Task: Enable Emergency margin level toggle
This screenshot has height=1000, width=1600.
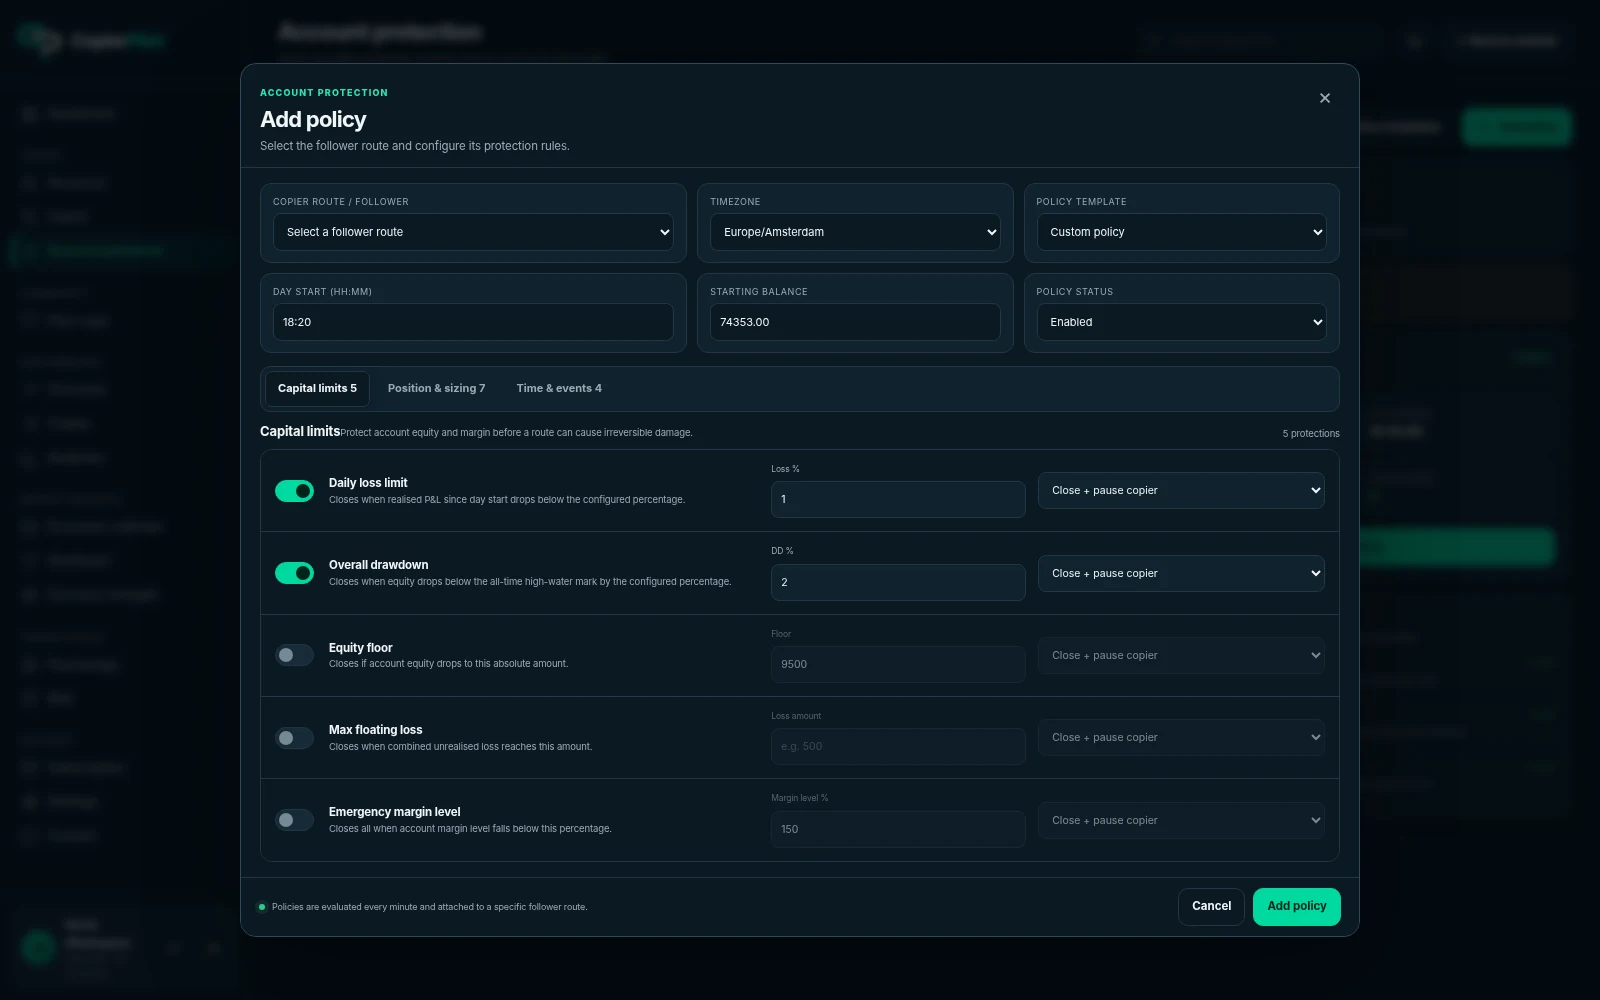Action: click(294, 820)
